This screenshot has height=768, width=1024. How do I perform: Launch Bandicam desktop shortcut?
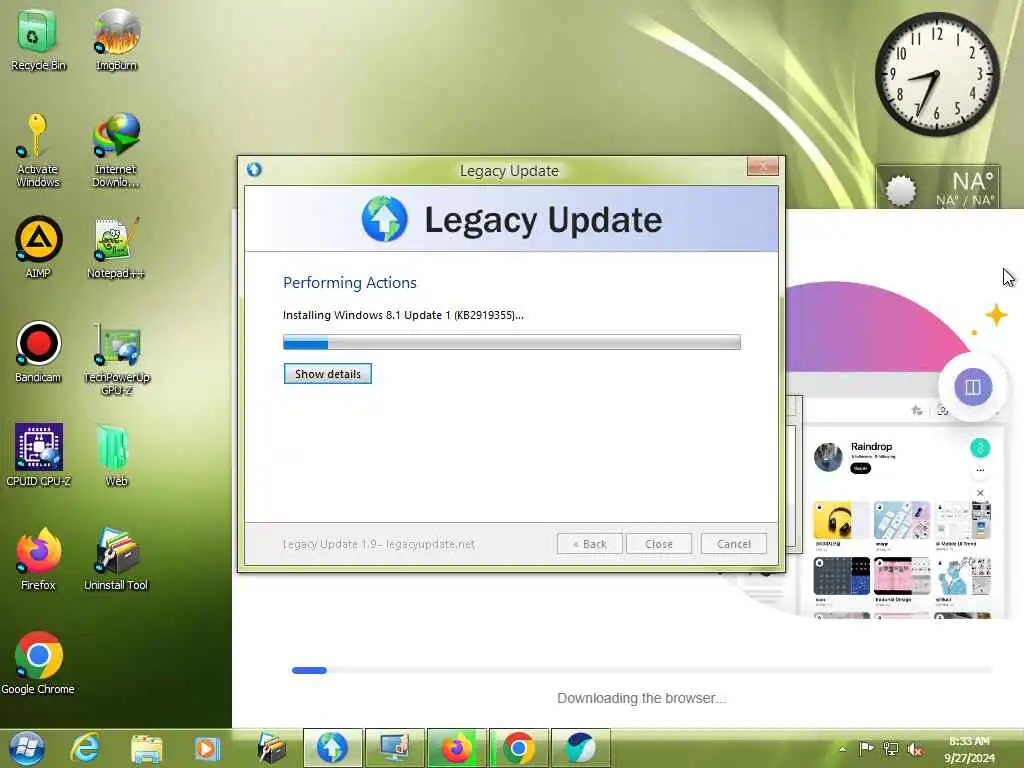pyautogui.click(x=38, y=351)
